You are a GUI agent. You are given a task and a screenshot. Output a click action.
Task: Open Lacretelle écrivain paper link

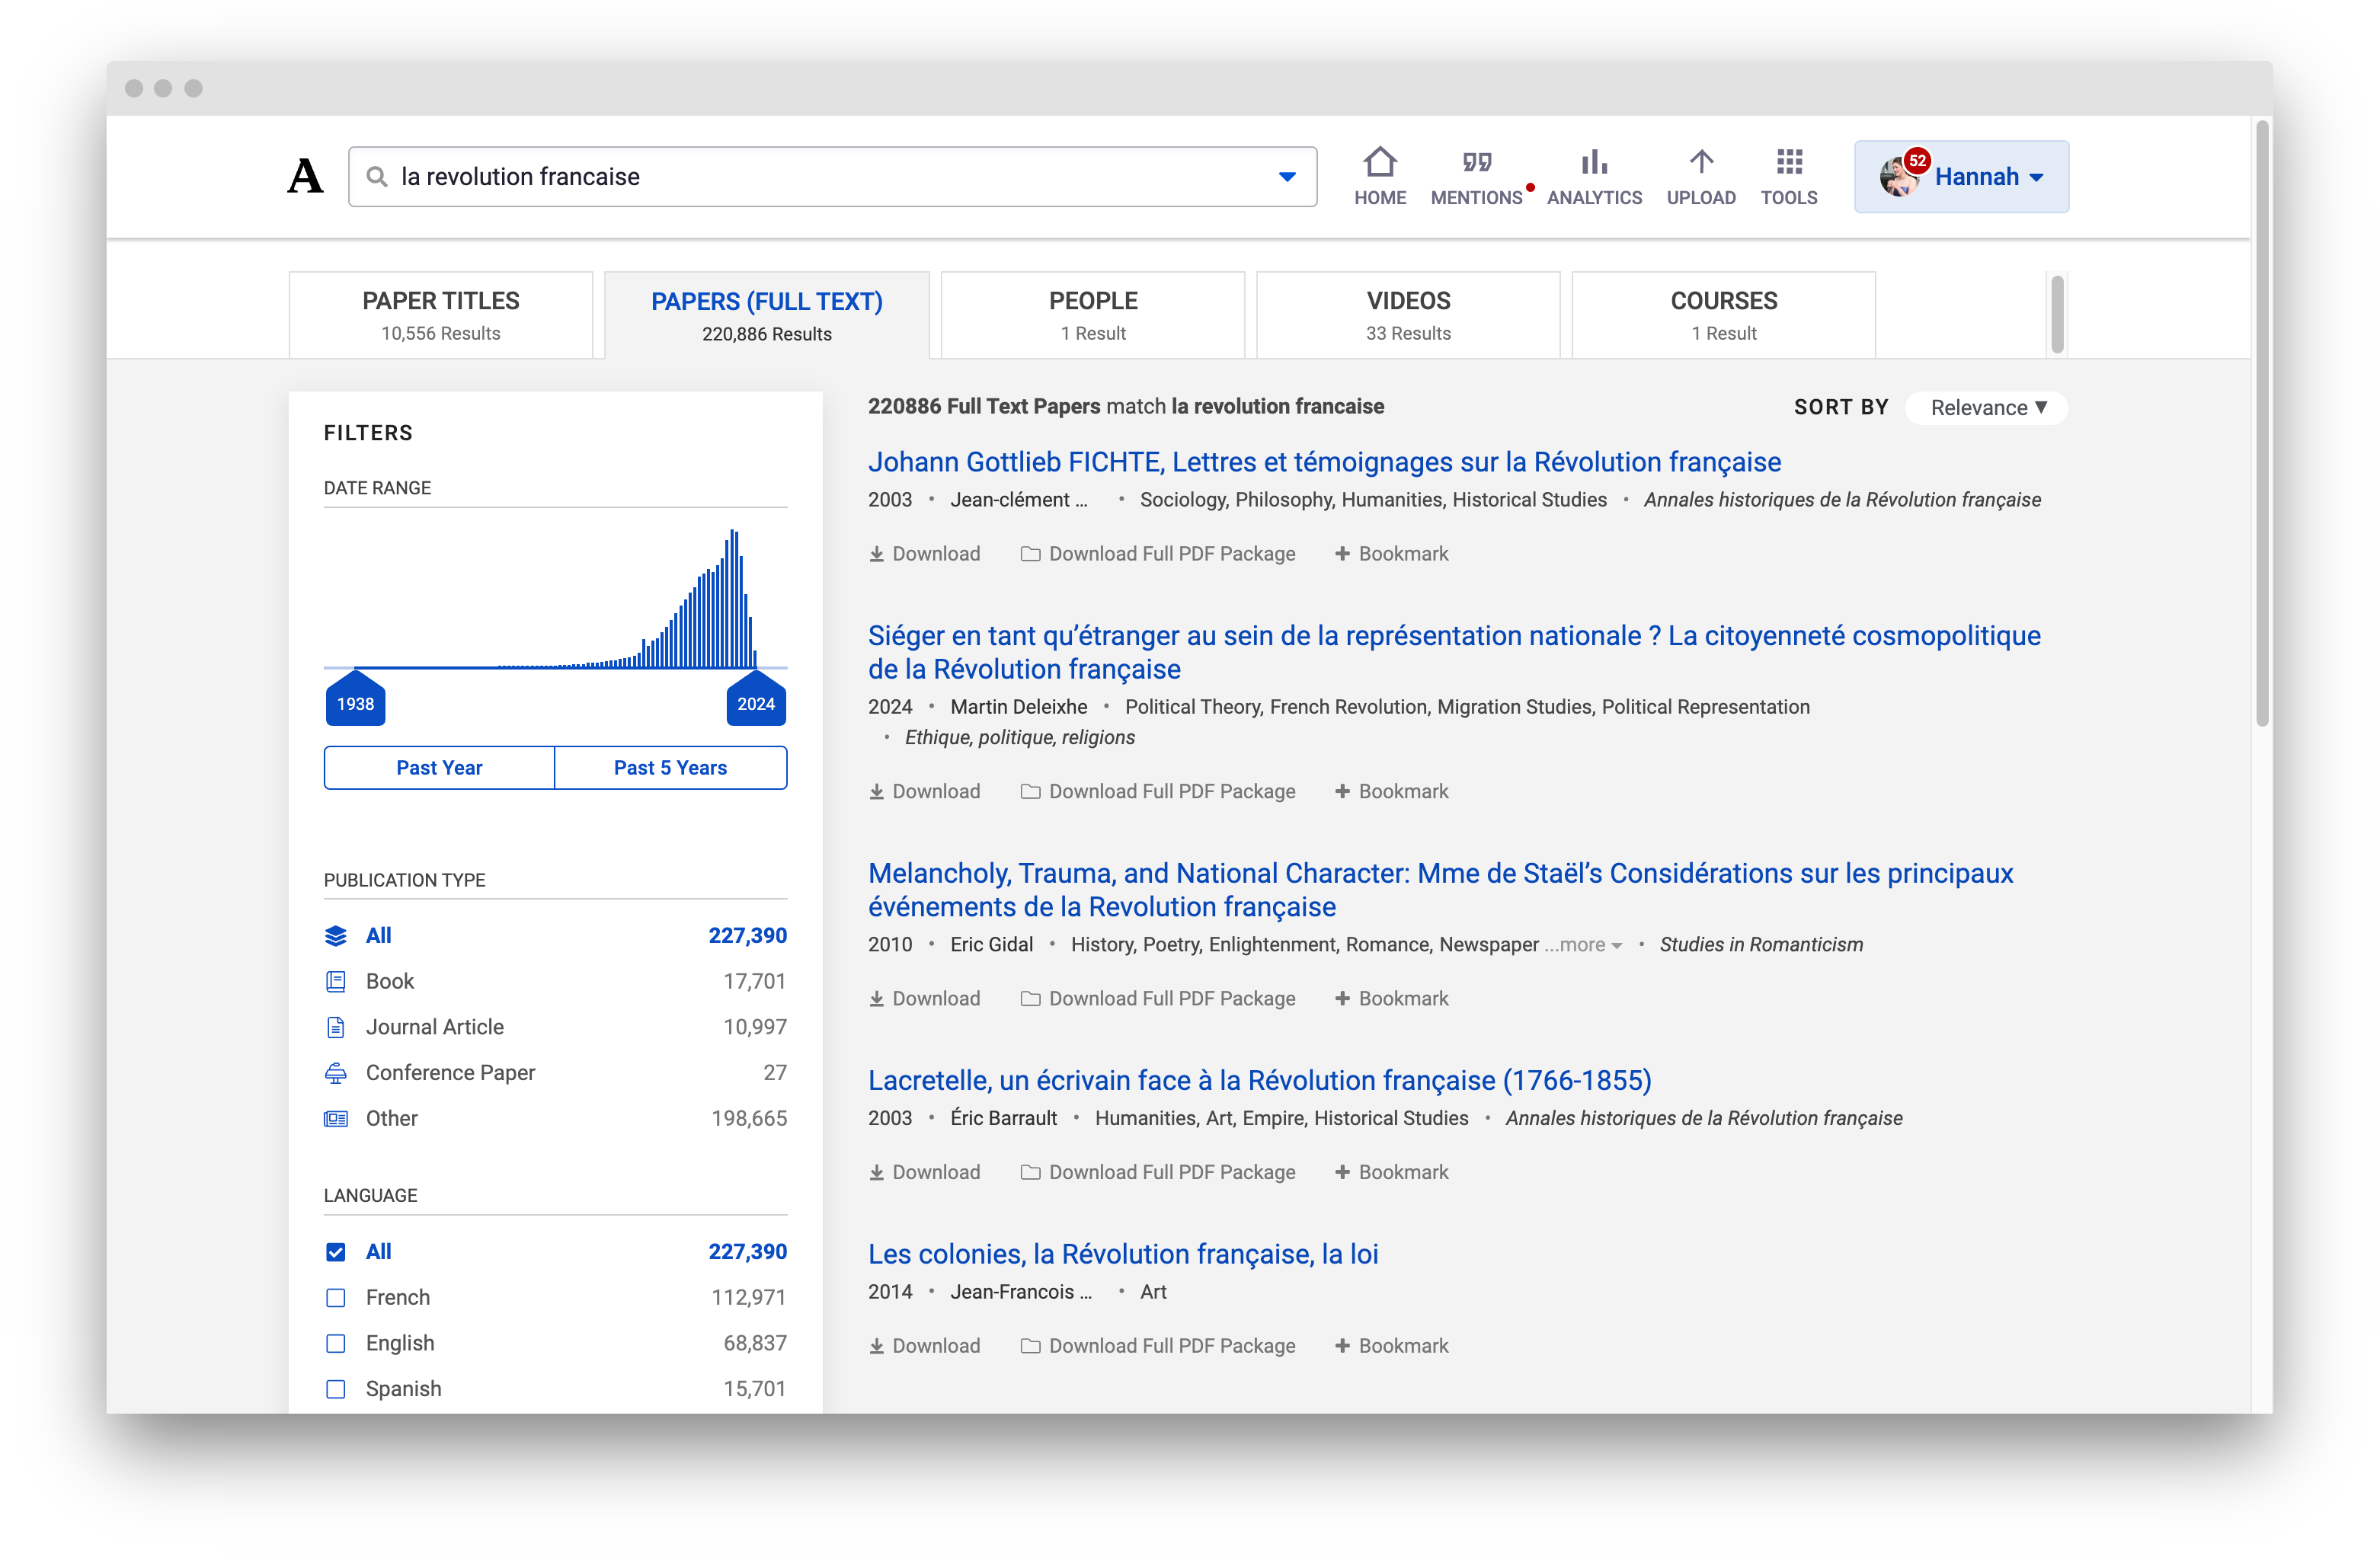(x=1259, y=1081)
